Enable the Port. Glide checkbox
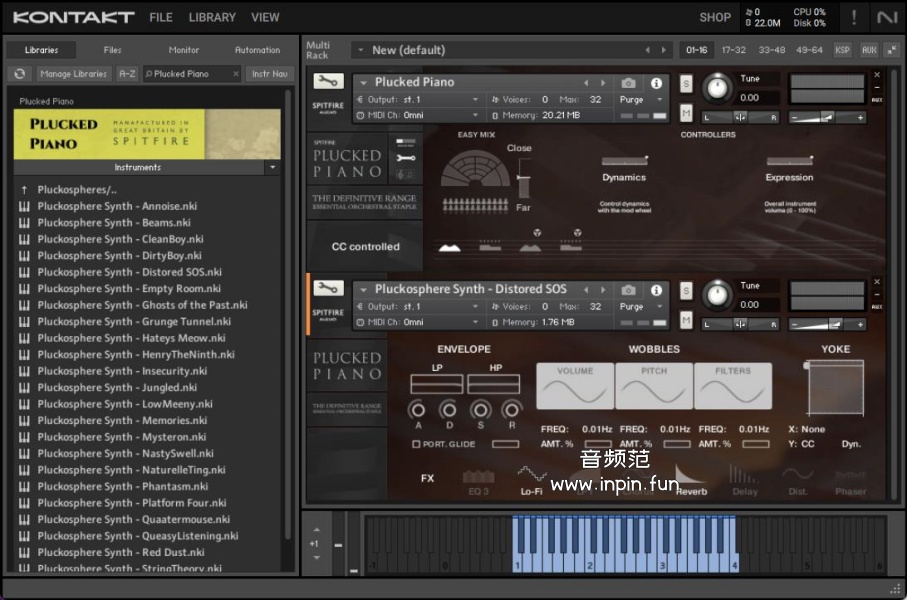 [416, 444]
